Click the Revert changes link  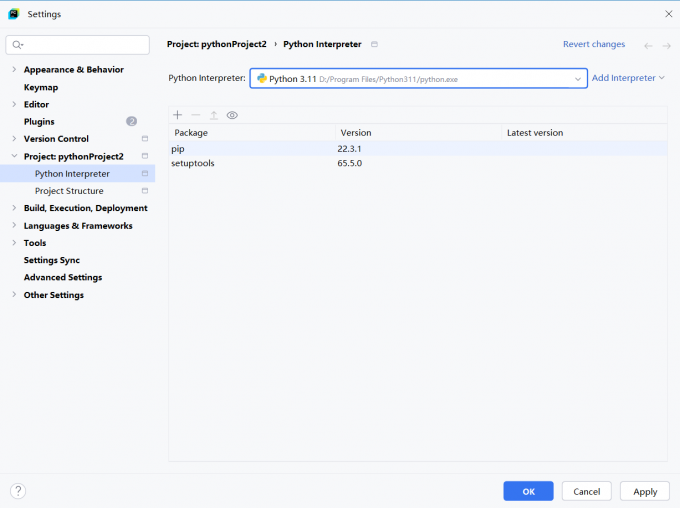click(x=594, y=44)
